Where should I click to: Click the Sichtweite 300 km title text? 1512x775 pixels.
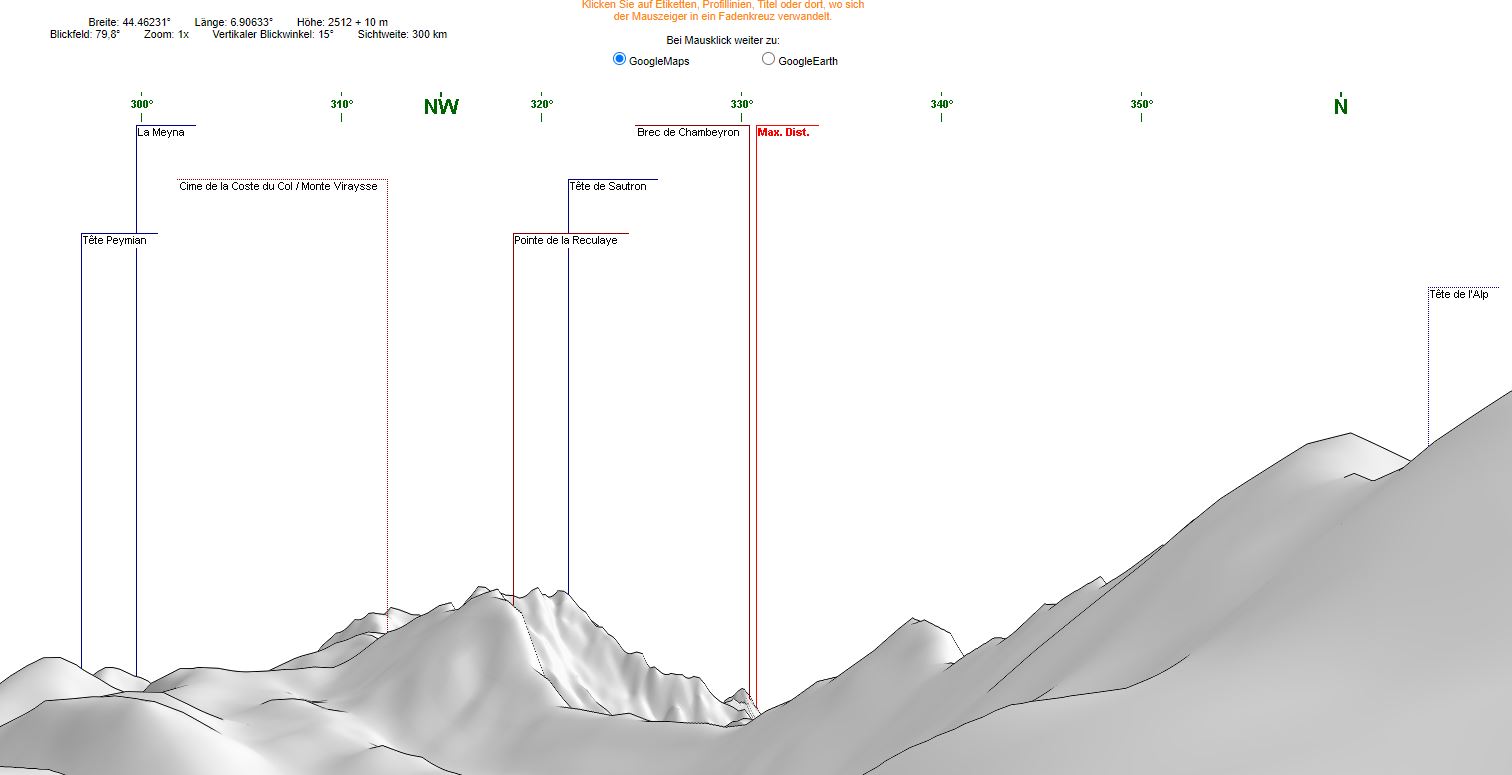click(x=402, y=34)
